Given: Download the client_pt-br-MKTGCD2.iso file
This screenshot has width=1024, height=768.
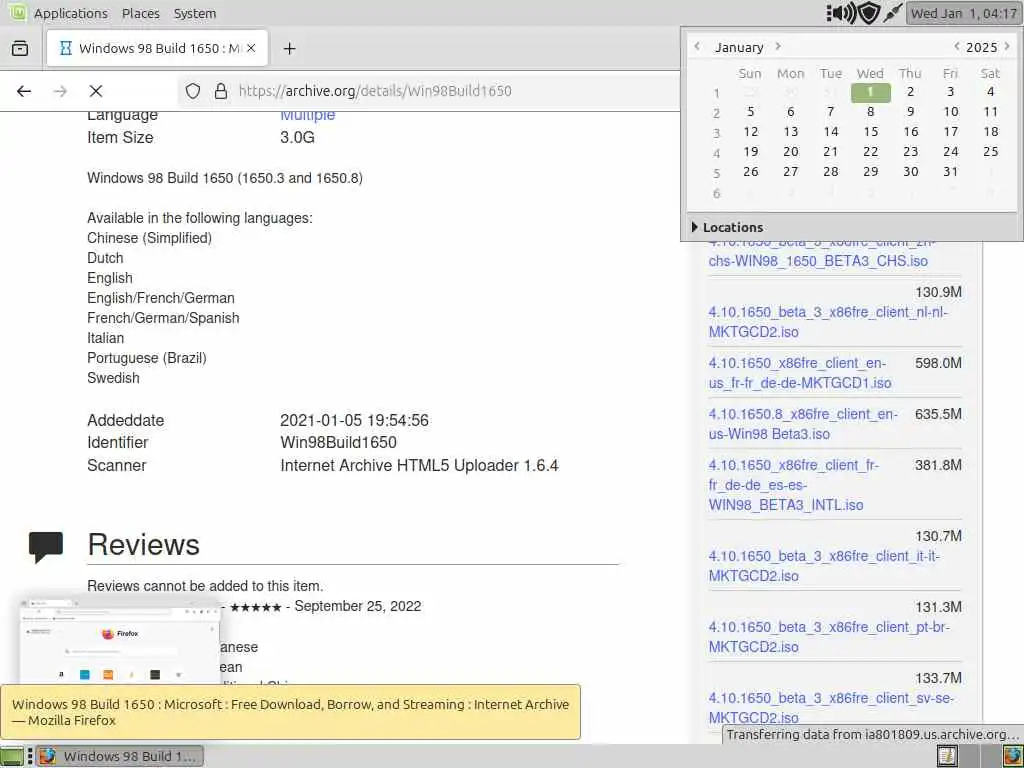Looking at the screenshot, I should 829,637.
